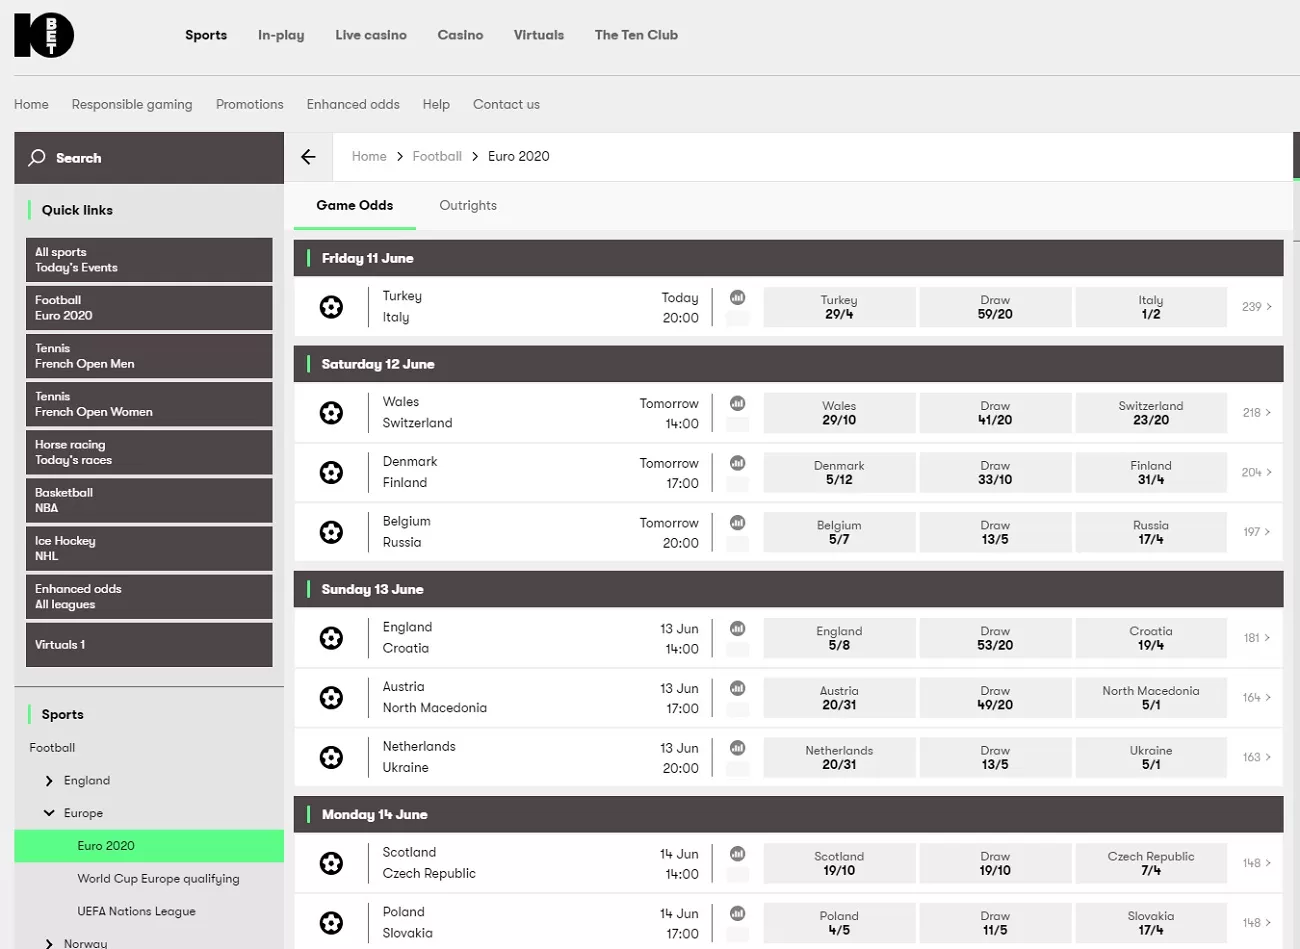Open stats icon for Turkey vs Italy
1300x949 pixels.
pos(737,297)
